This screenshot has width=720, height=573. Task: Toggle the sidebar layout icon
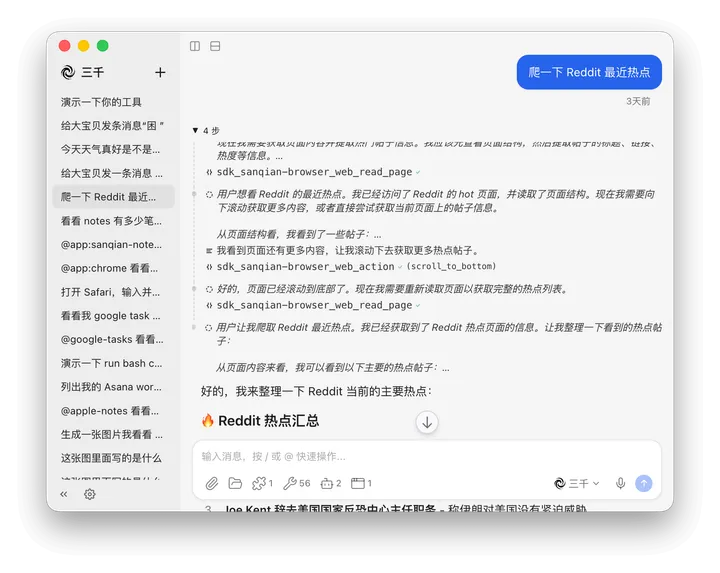pos(195,46)
